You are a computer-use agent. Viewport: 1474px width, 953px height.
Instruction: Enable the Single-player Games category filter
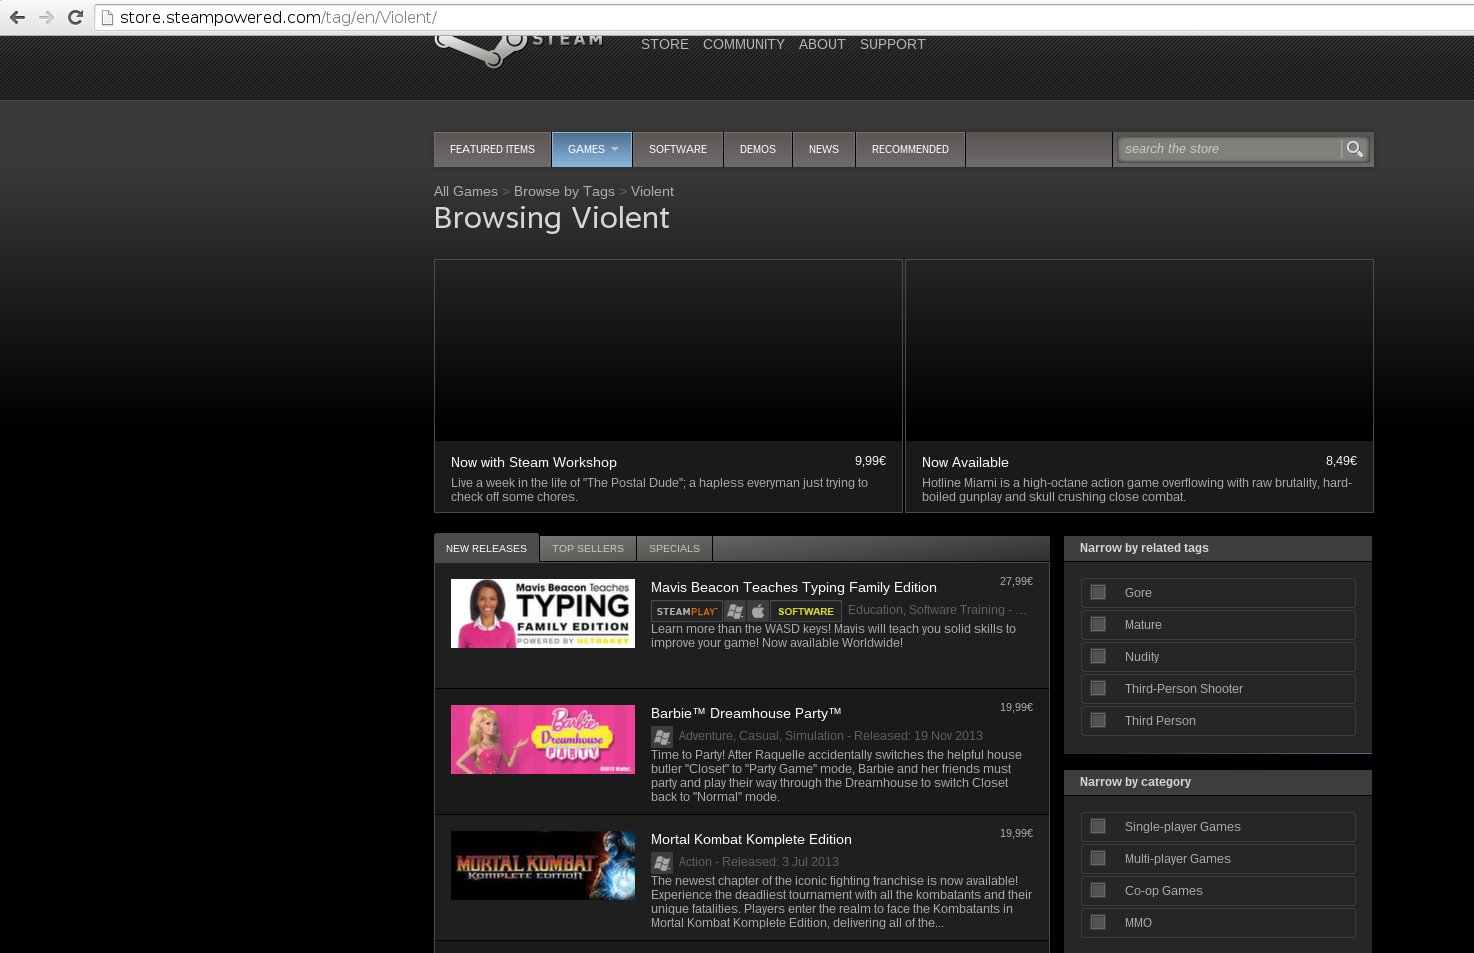[x=1098, y=827]
